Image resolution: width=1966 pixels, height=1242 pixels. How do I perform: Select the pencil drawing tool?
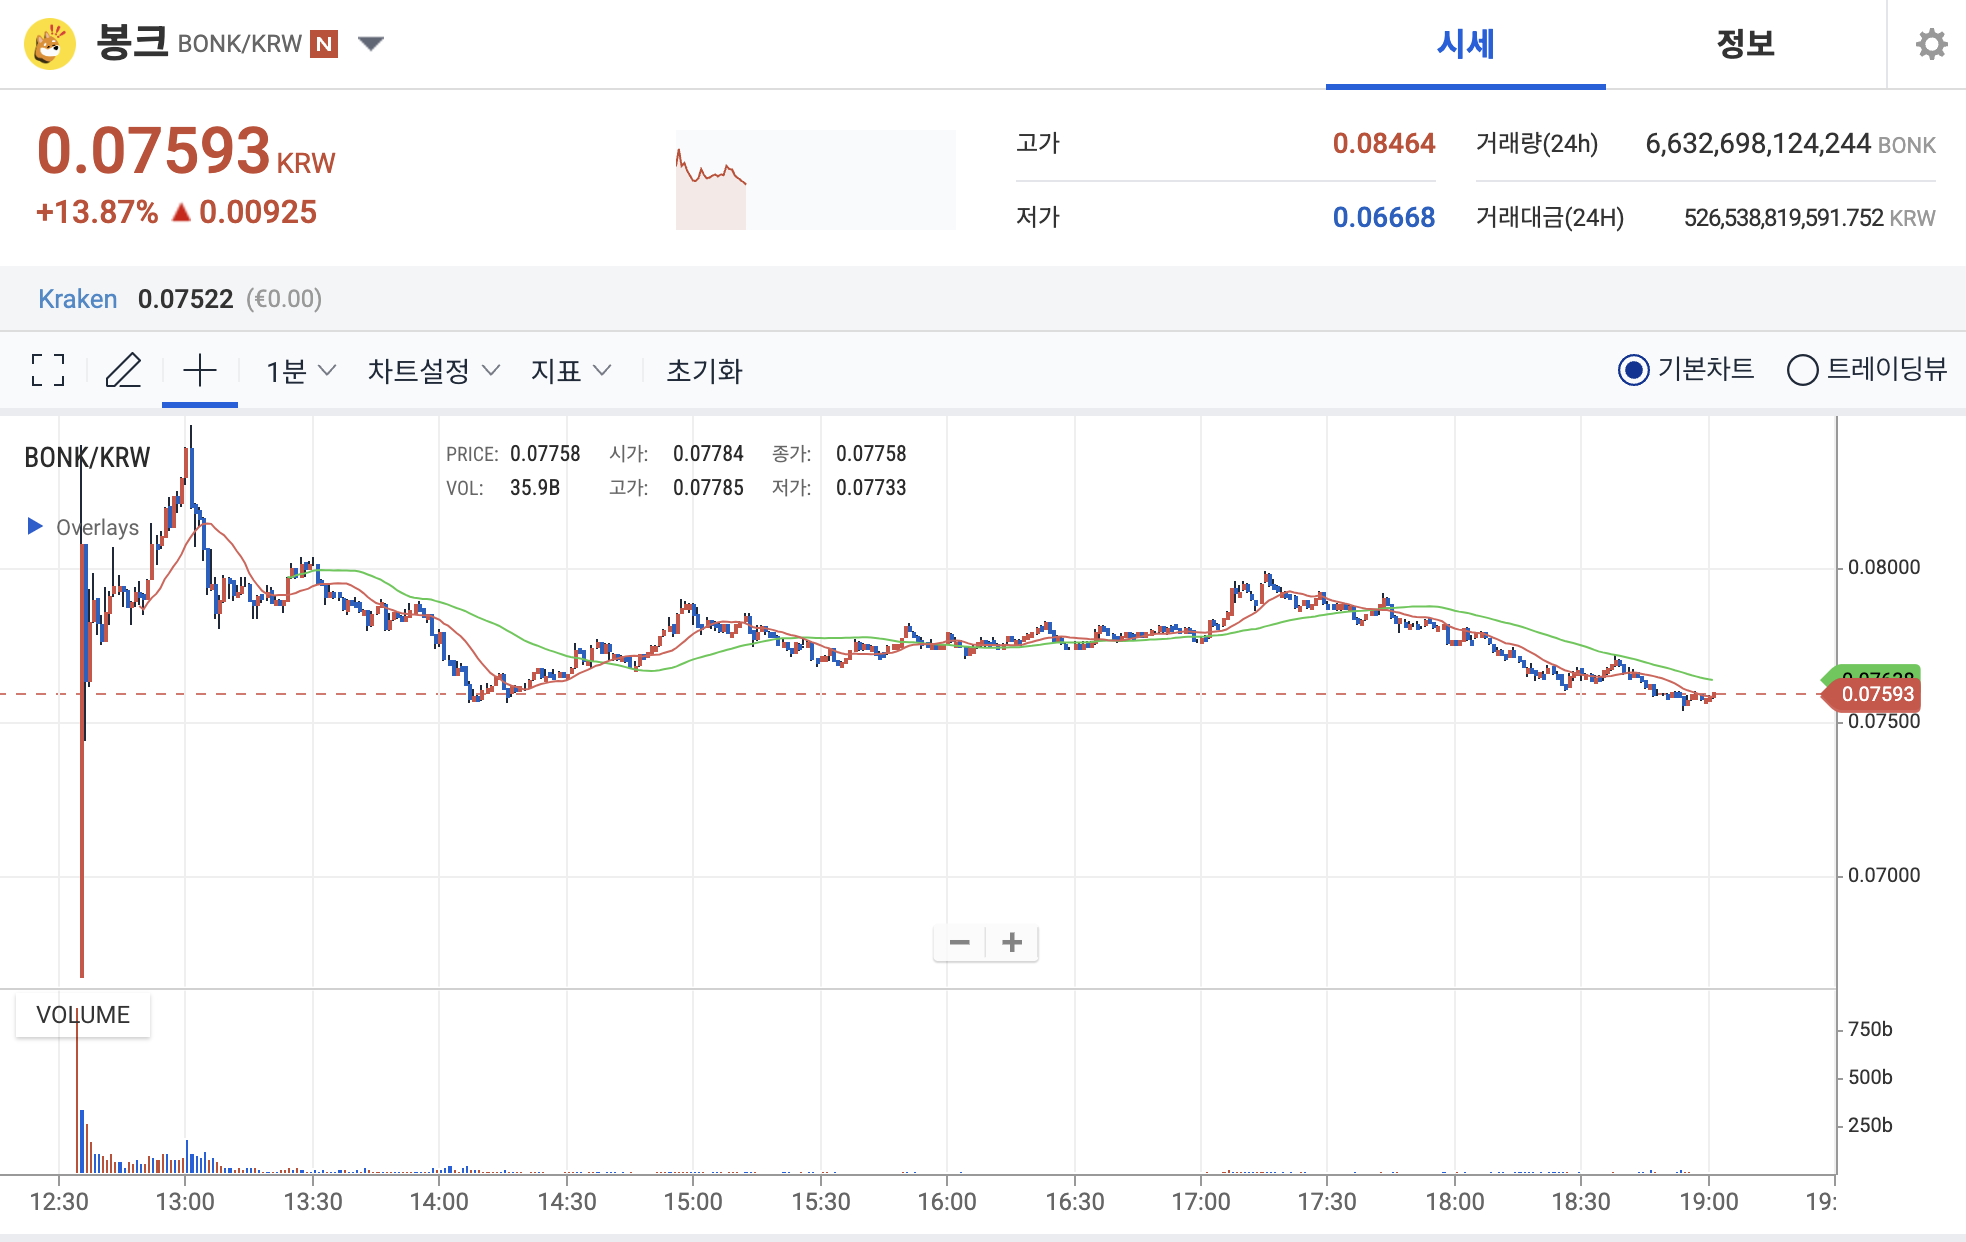coord(123,370)
